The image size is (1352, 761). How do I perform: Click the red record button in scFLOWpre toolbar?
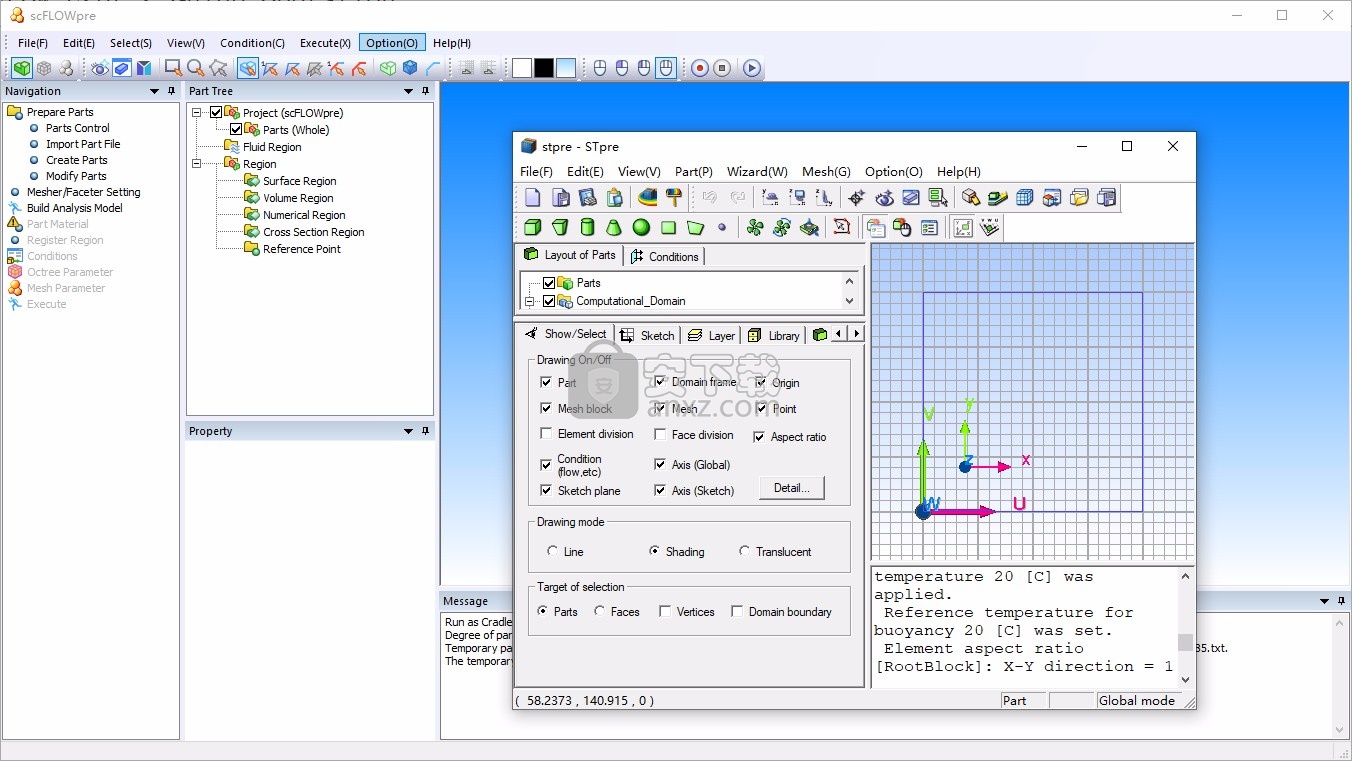pyautogui.click(x=700, y=68)
